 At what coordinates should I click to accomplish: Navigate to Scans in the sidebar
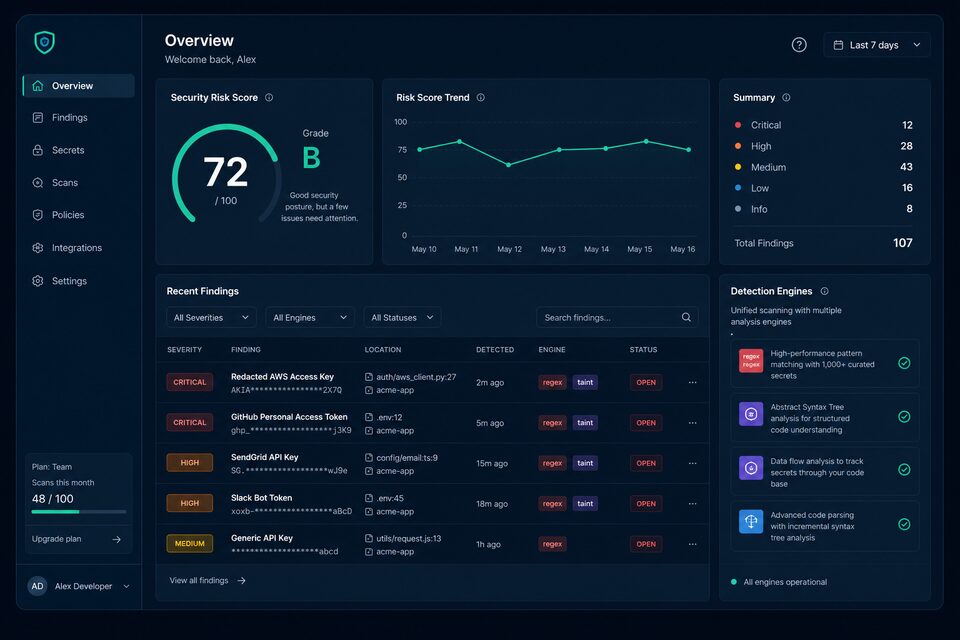[78, 183]
